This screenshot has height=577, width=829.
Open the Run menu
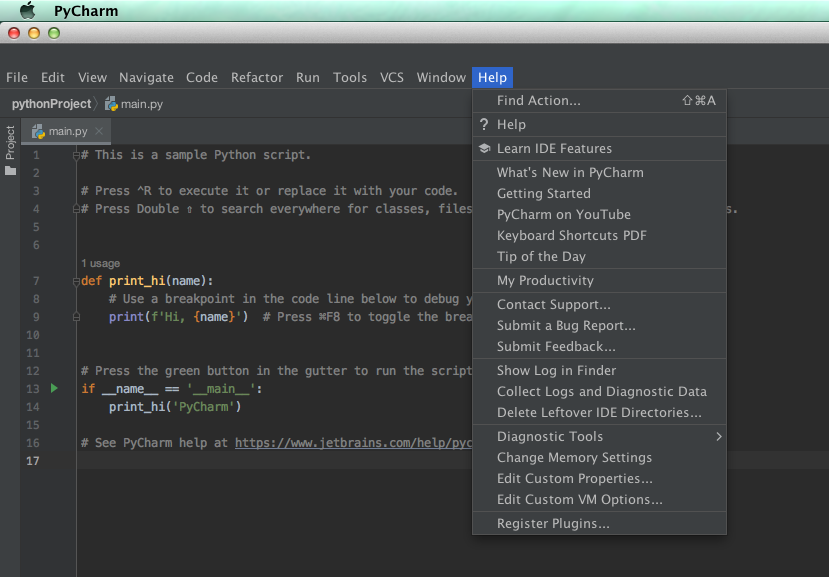point(308,77)
